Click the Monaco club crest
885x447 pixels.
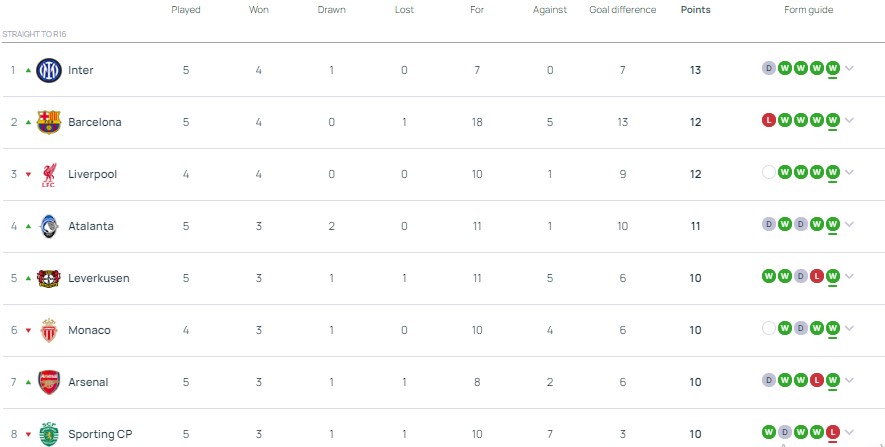48,330
